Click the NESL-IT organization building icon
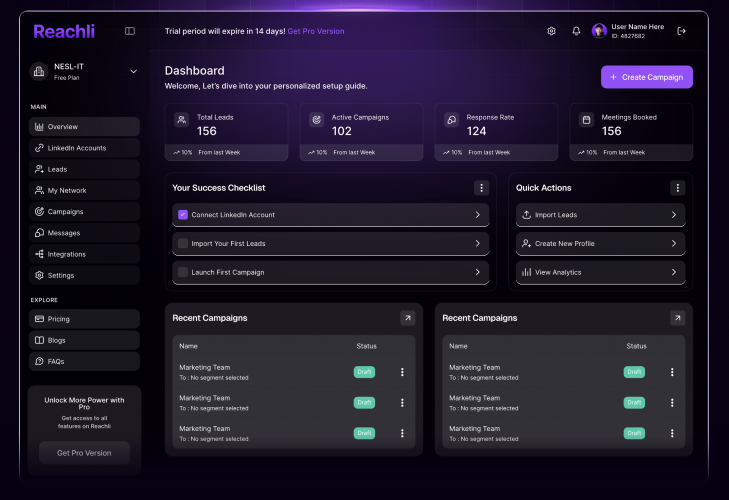Image resolution: width=729 pixels, height=500 pixels. pos(39,72)
